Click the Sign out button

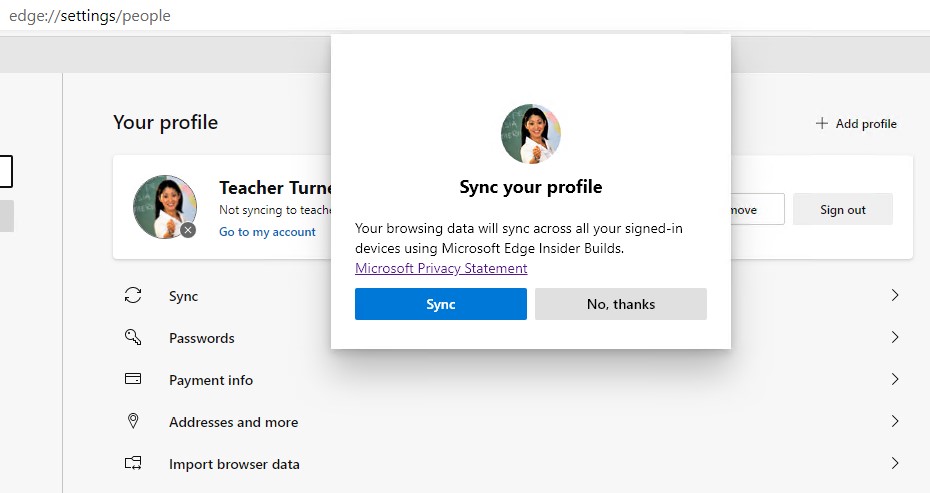(x=843, y=209)
